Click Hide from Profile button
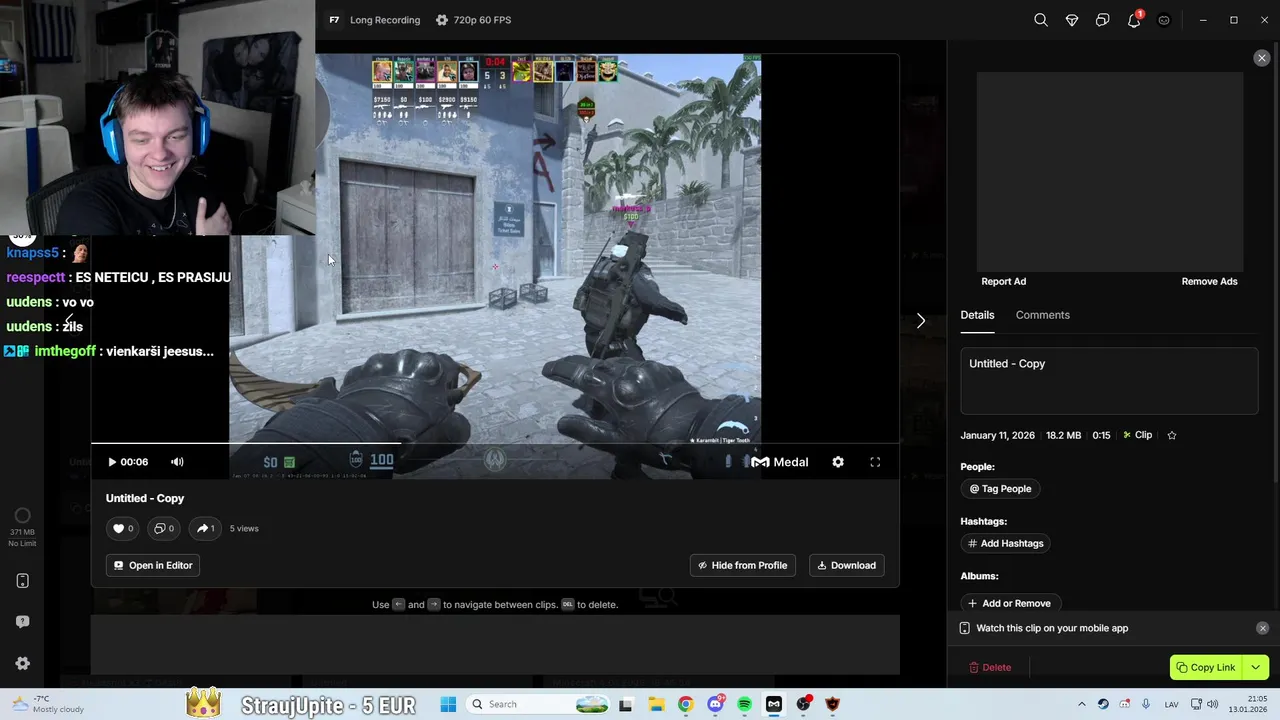1280x720 pixels. (743, 565)
